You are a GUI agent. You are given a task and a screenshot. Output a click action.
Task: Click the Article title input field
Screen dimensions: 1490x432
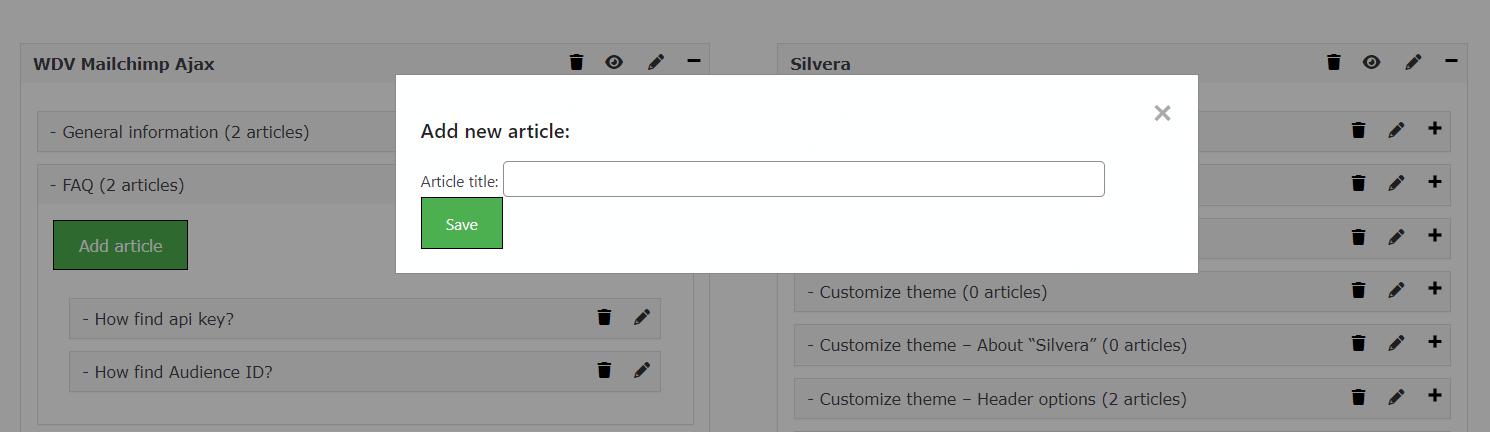coord(803,179)
